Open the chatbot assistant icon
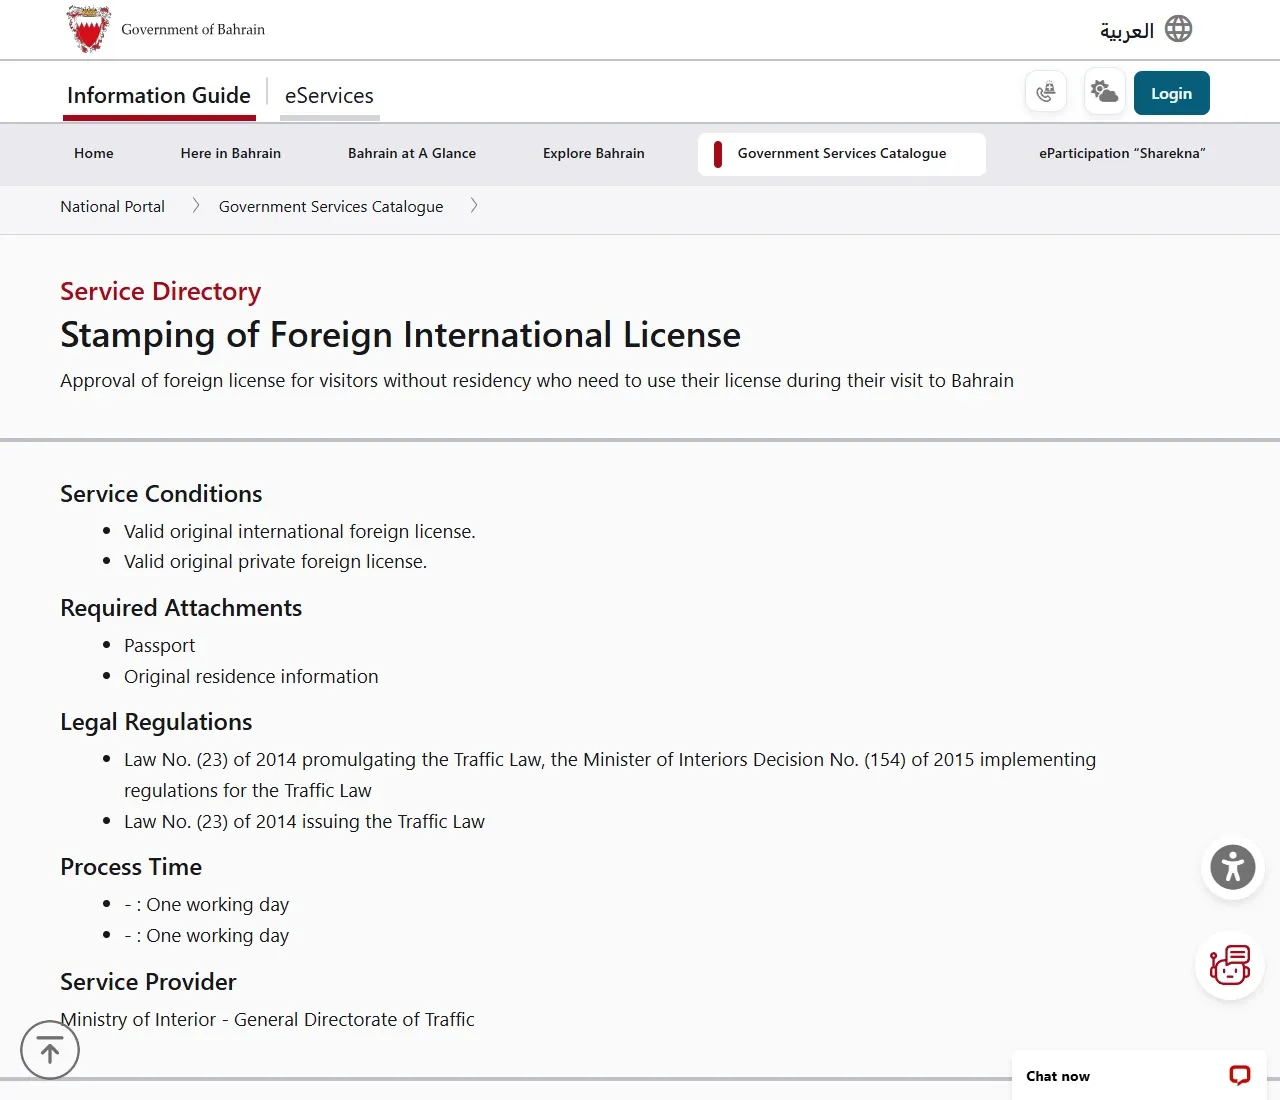The width and height of the screenshot is (1280, 1100). click(1230, 965)
